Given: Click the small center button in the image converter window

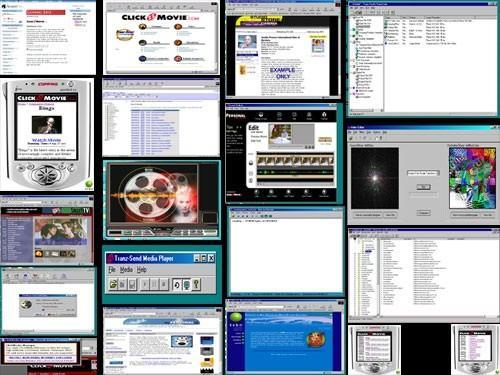Looking at the screenshot, I should [423, 187].
